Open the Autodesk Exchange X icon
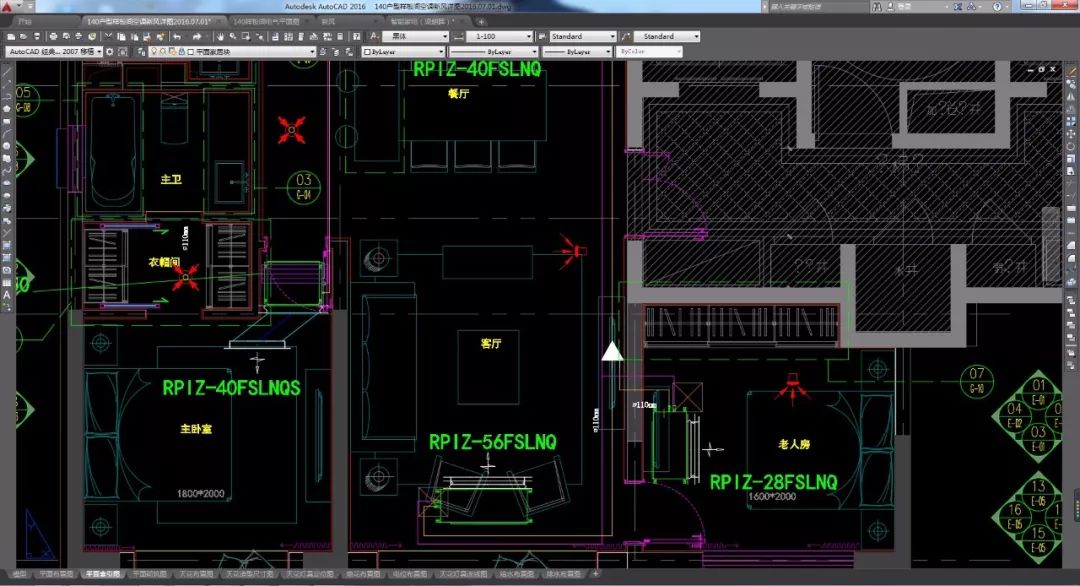The image size is (1080, 586). [958, 6]
